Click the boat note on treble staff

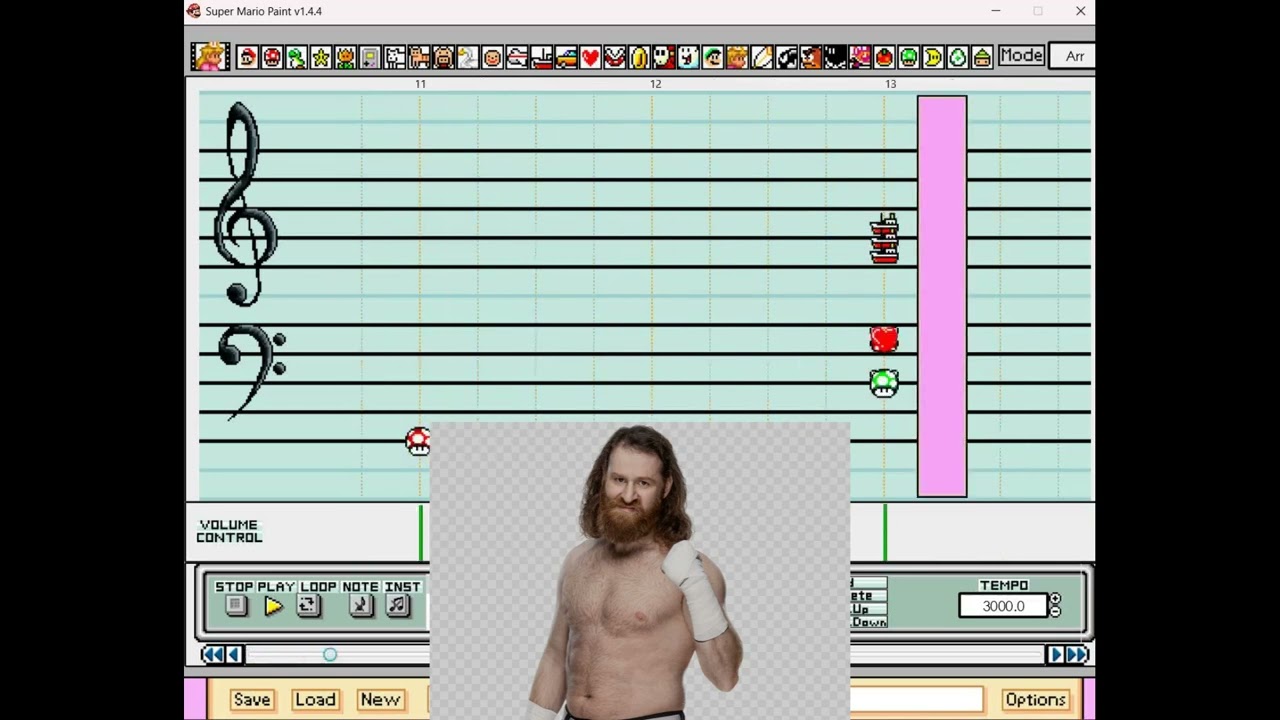point(884,239)
